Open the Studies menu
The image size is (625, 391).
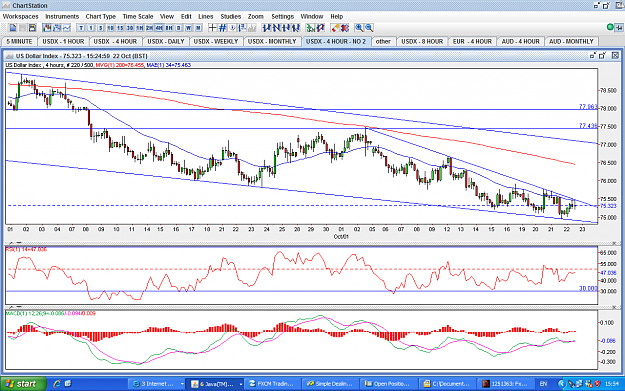[231, 16]
